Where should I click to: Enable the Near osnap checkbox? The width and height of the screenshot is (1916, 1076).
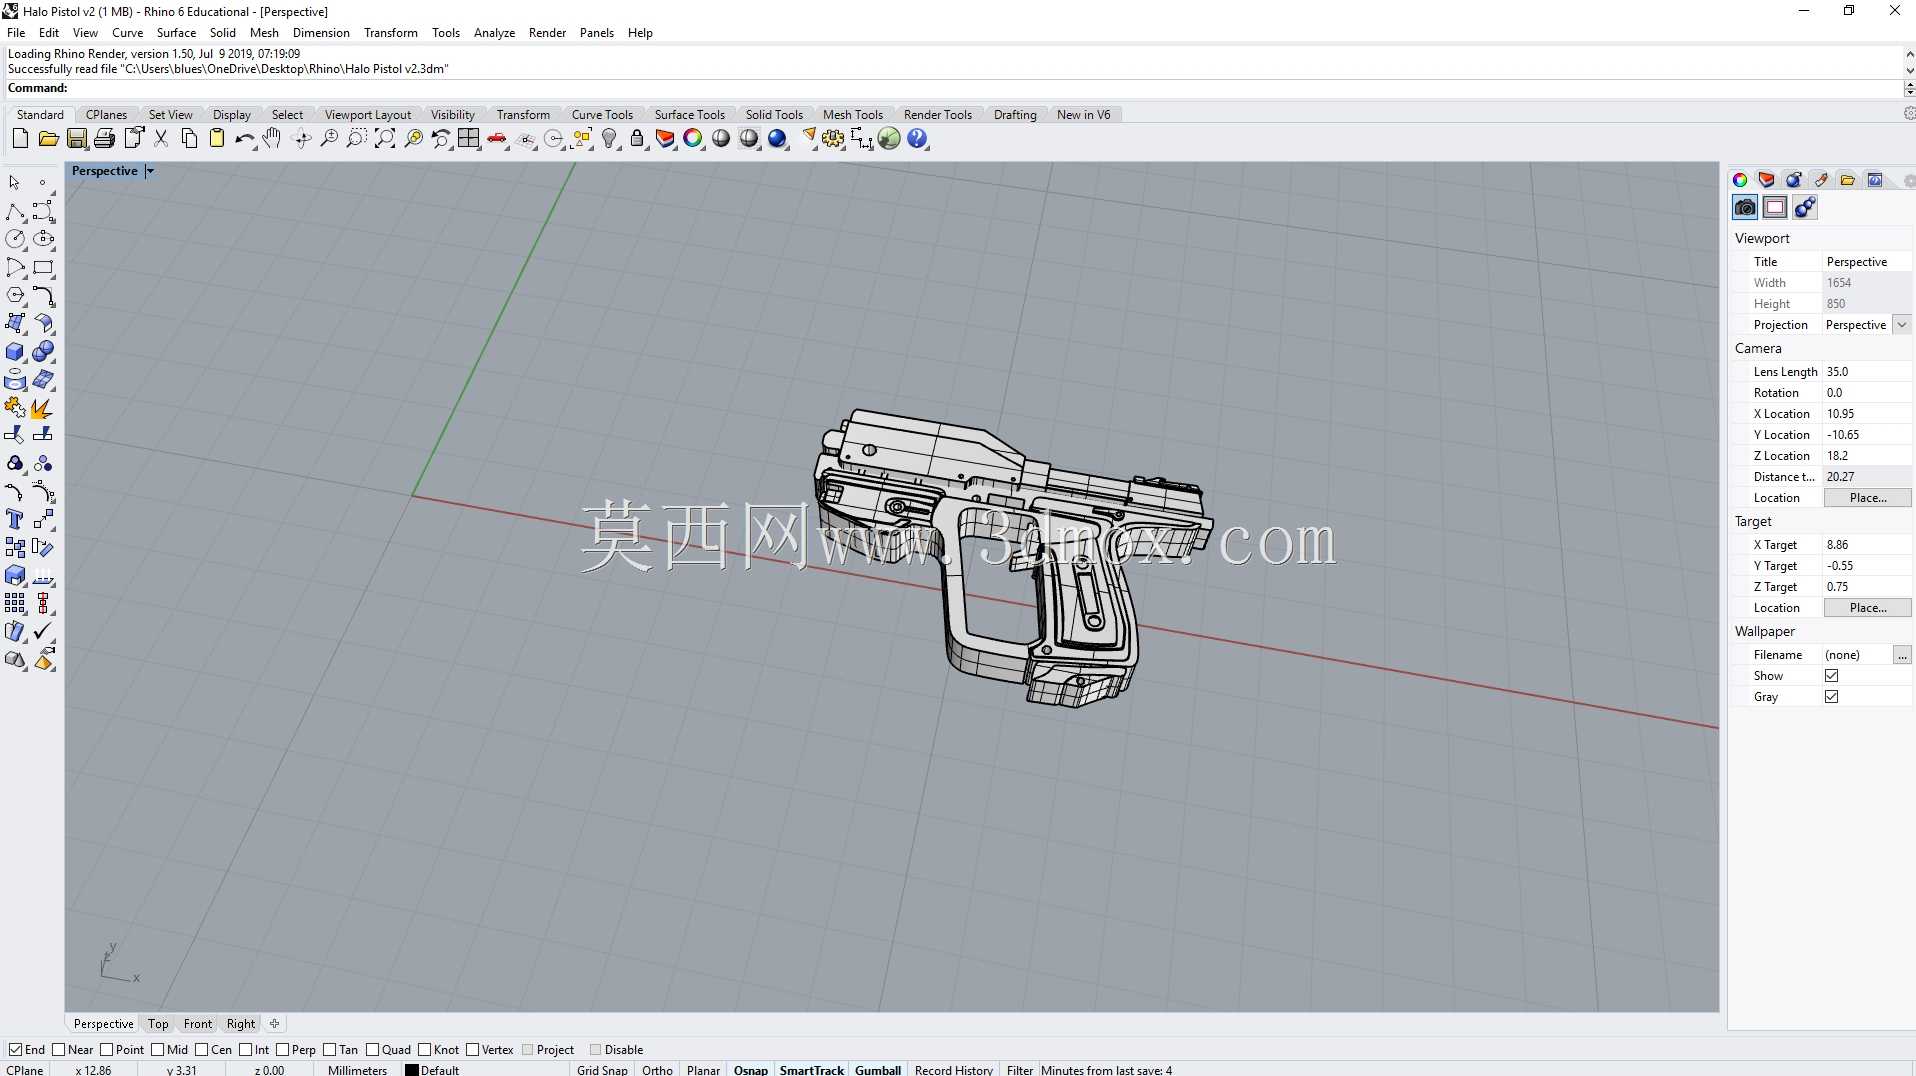(58, 1049)
